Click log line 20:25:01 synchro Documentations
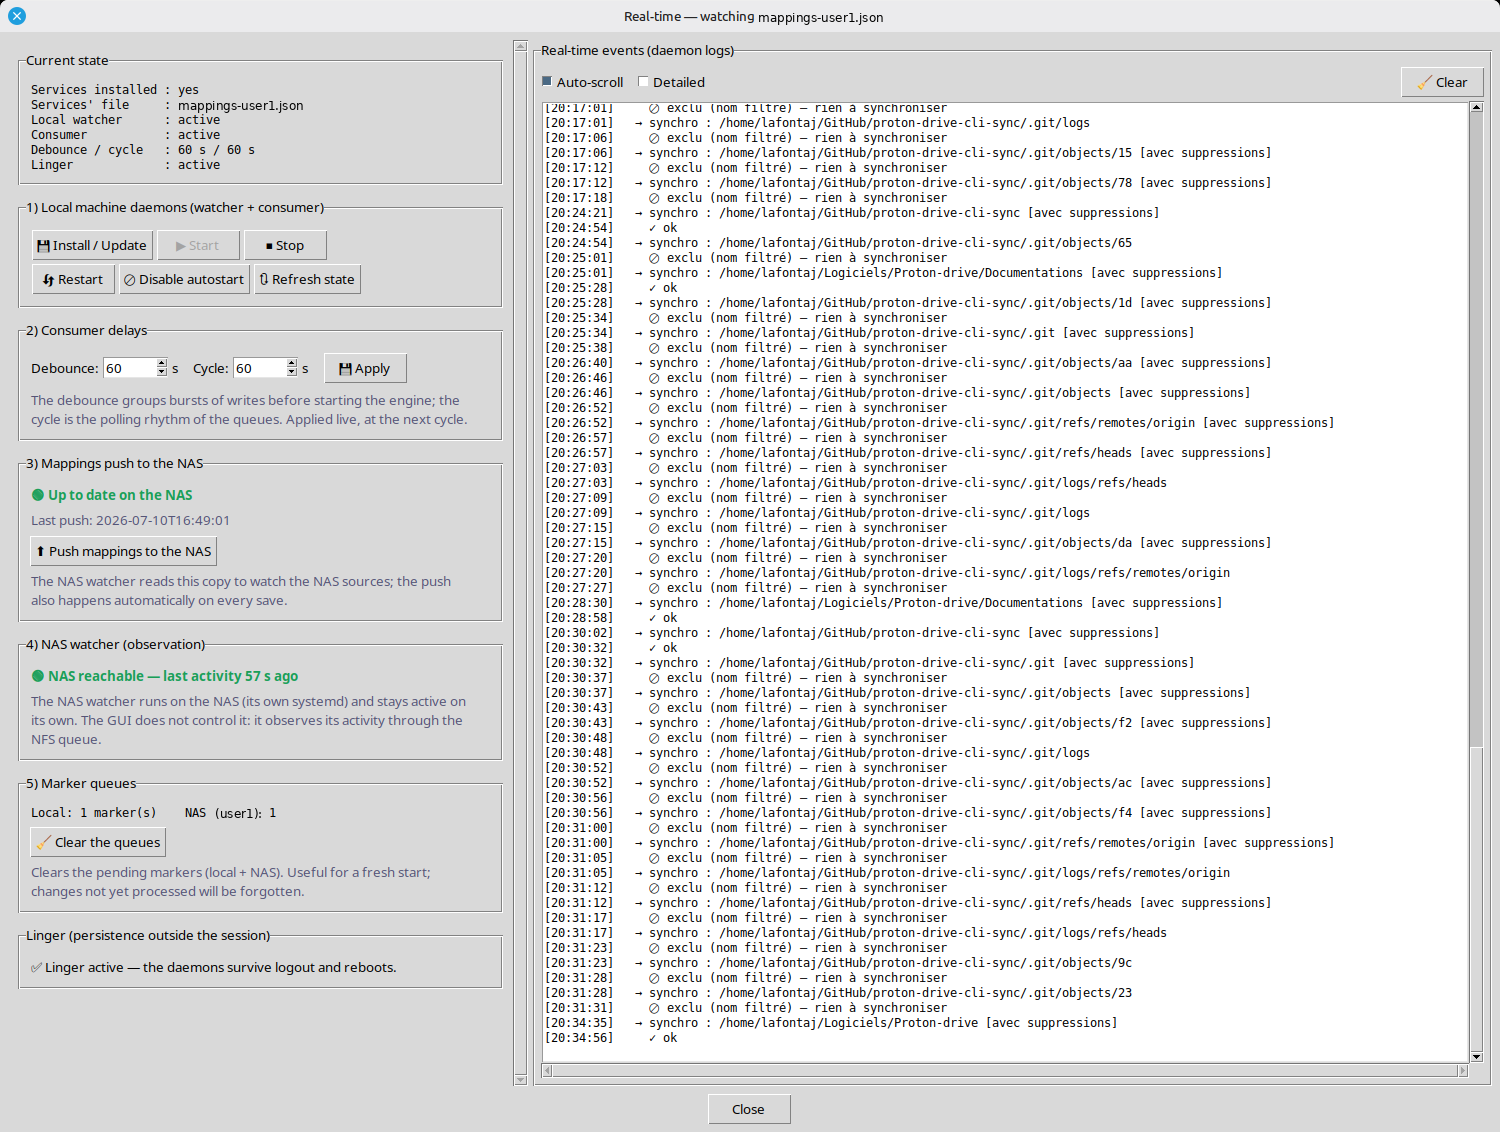The width and height of the screenshot is (1500, 1132). [883, 273]
